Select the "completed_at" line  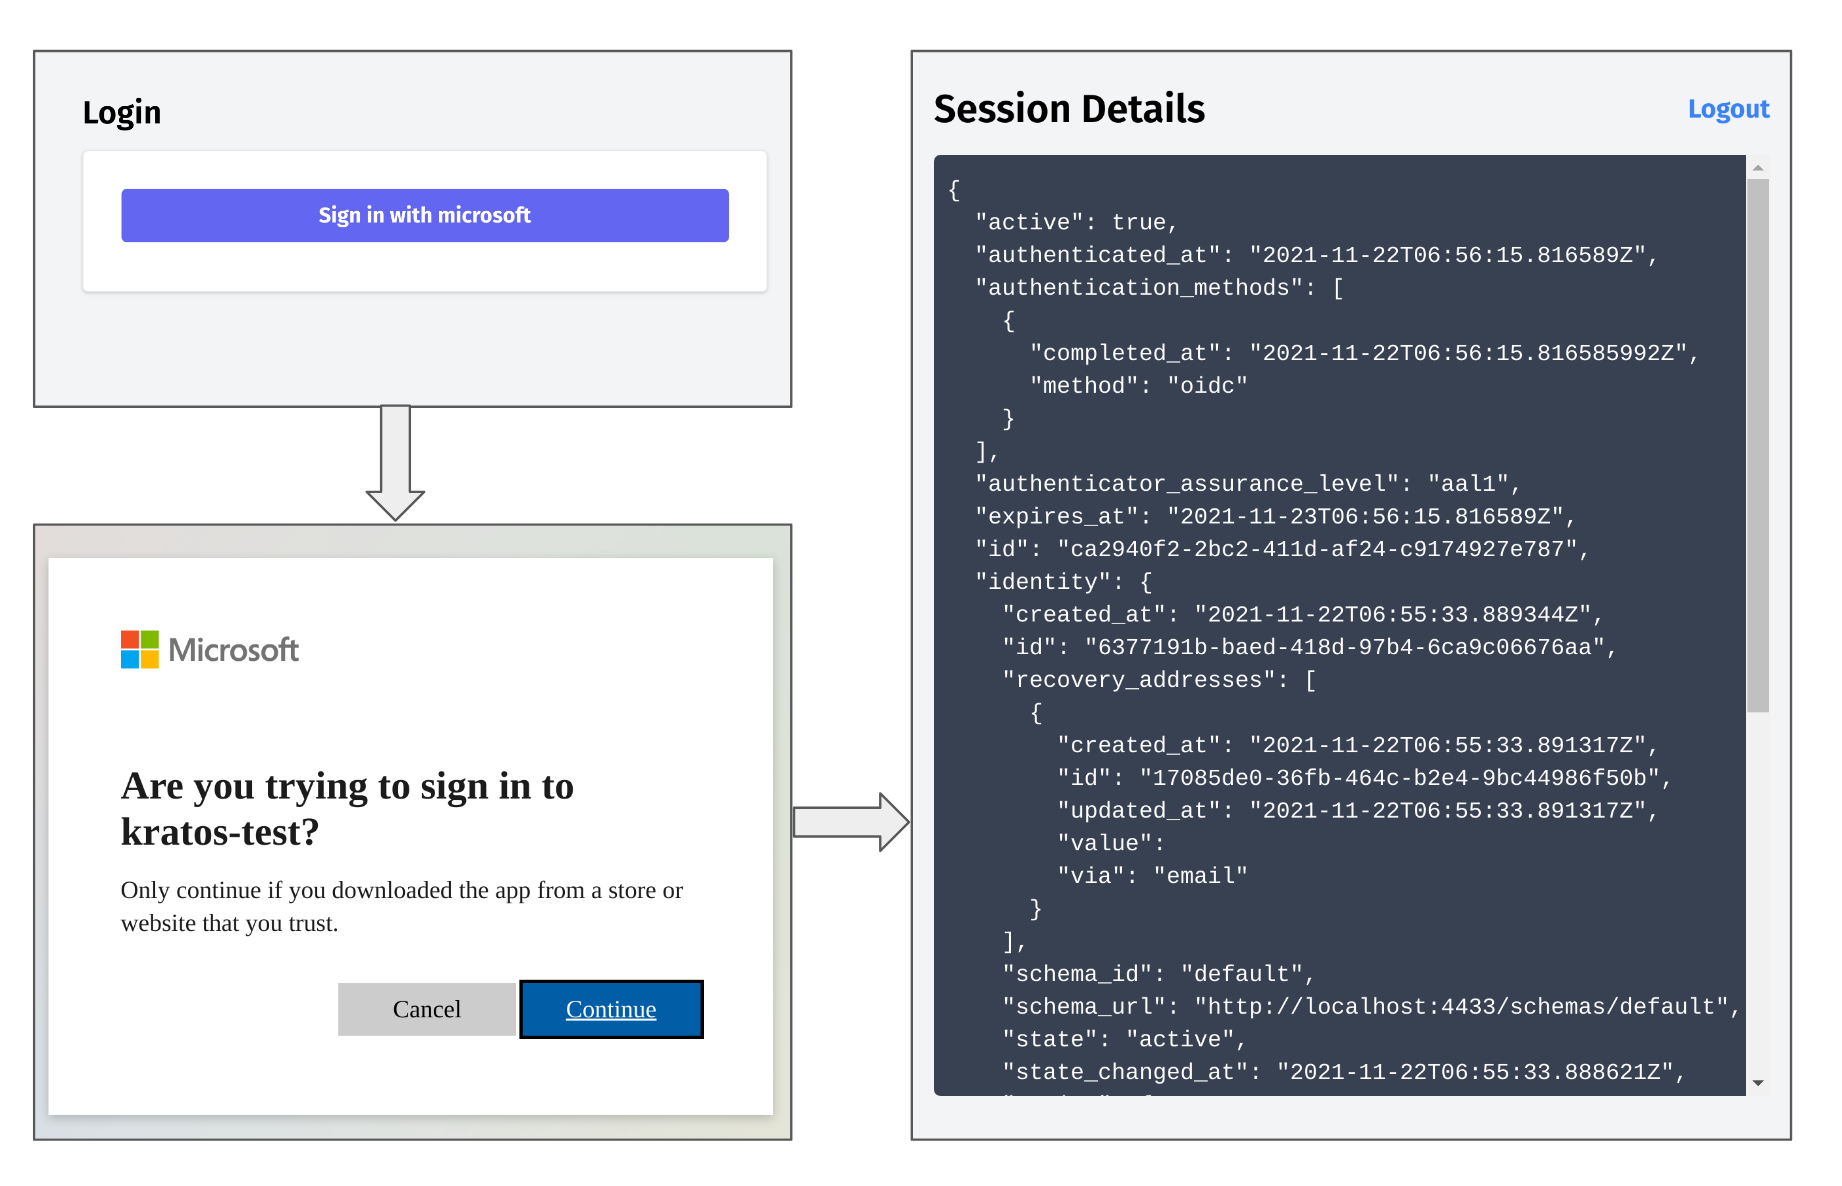1365,353
